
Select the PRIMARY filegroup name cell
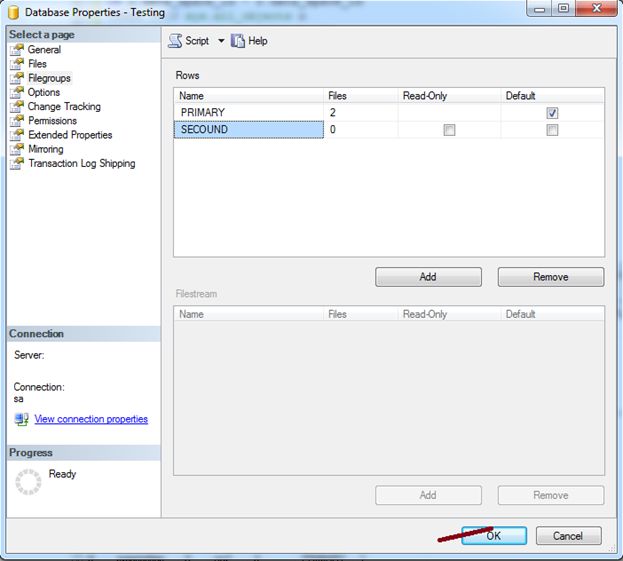(x=249, y=113)
